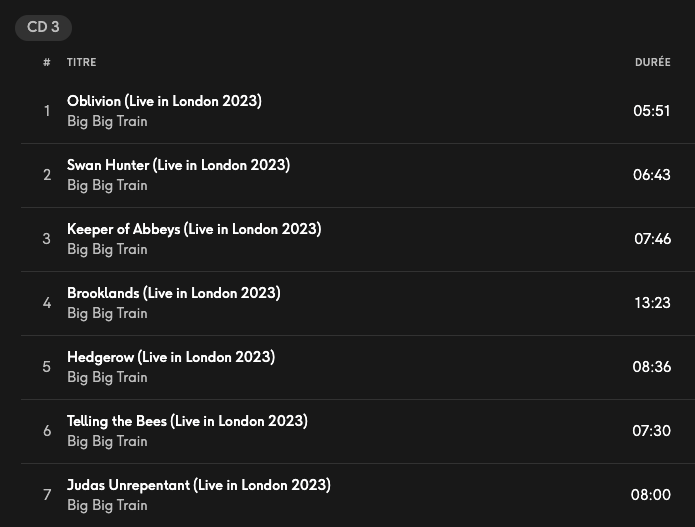Viewport: 695px width, 527px height.
Task: Select the CD 3 disc badge
Action: [x=43, y=27]
